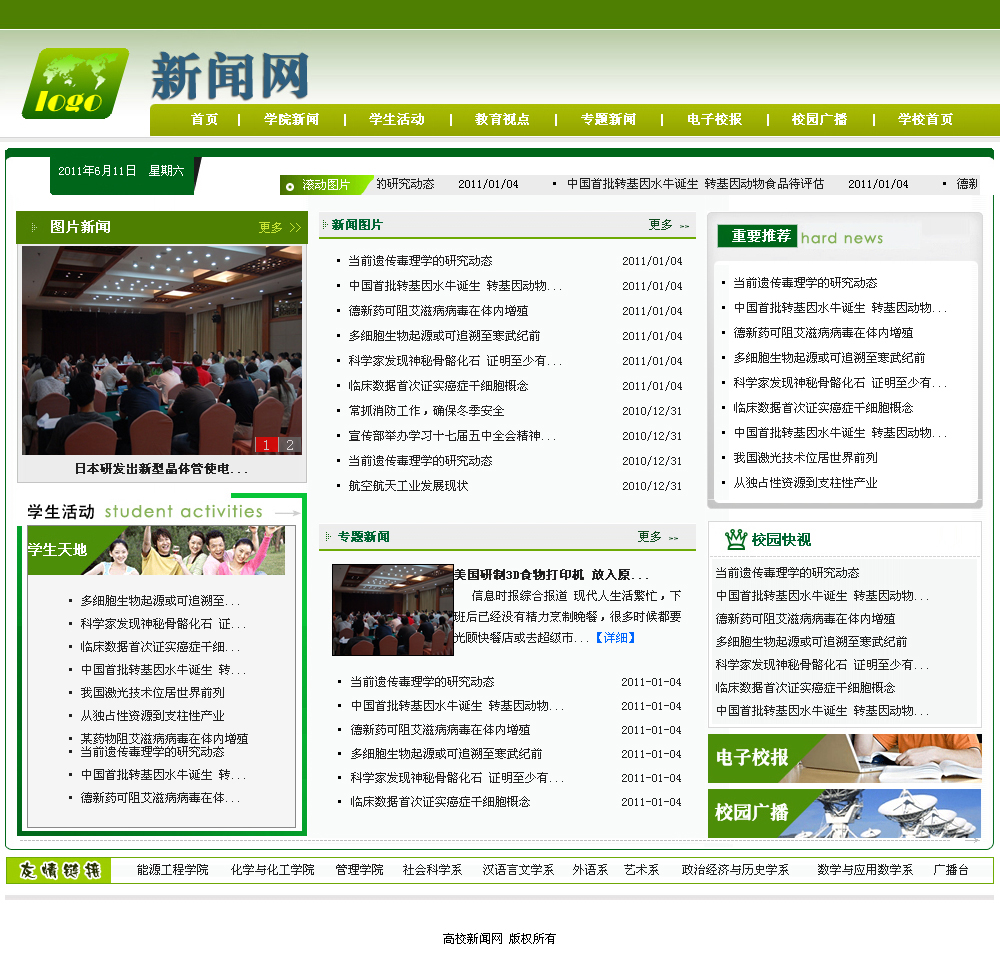This screenshot has height=975, width=1000.
Task: Open 多细胞生物起源 item dated 2011/01/04
Action: point(445,335)
